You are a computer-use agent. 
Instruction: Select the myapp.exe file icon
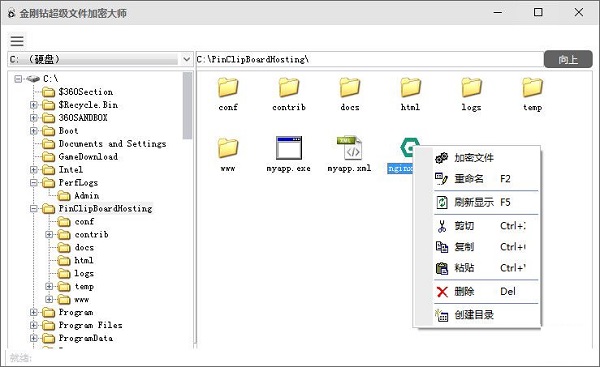click(289, 148)
